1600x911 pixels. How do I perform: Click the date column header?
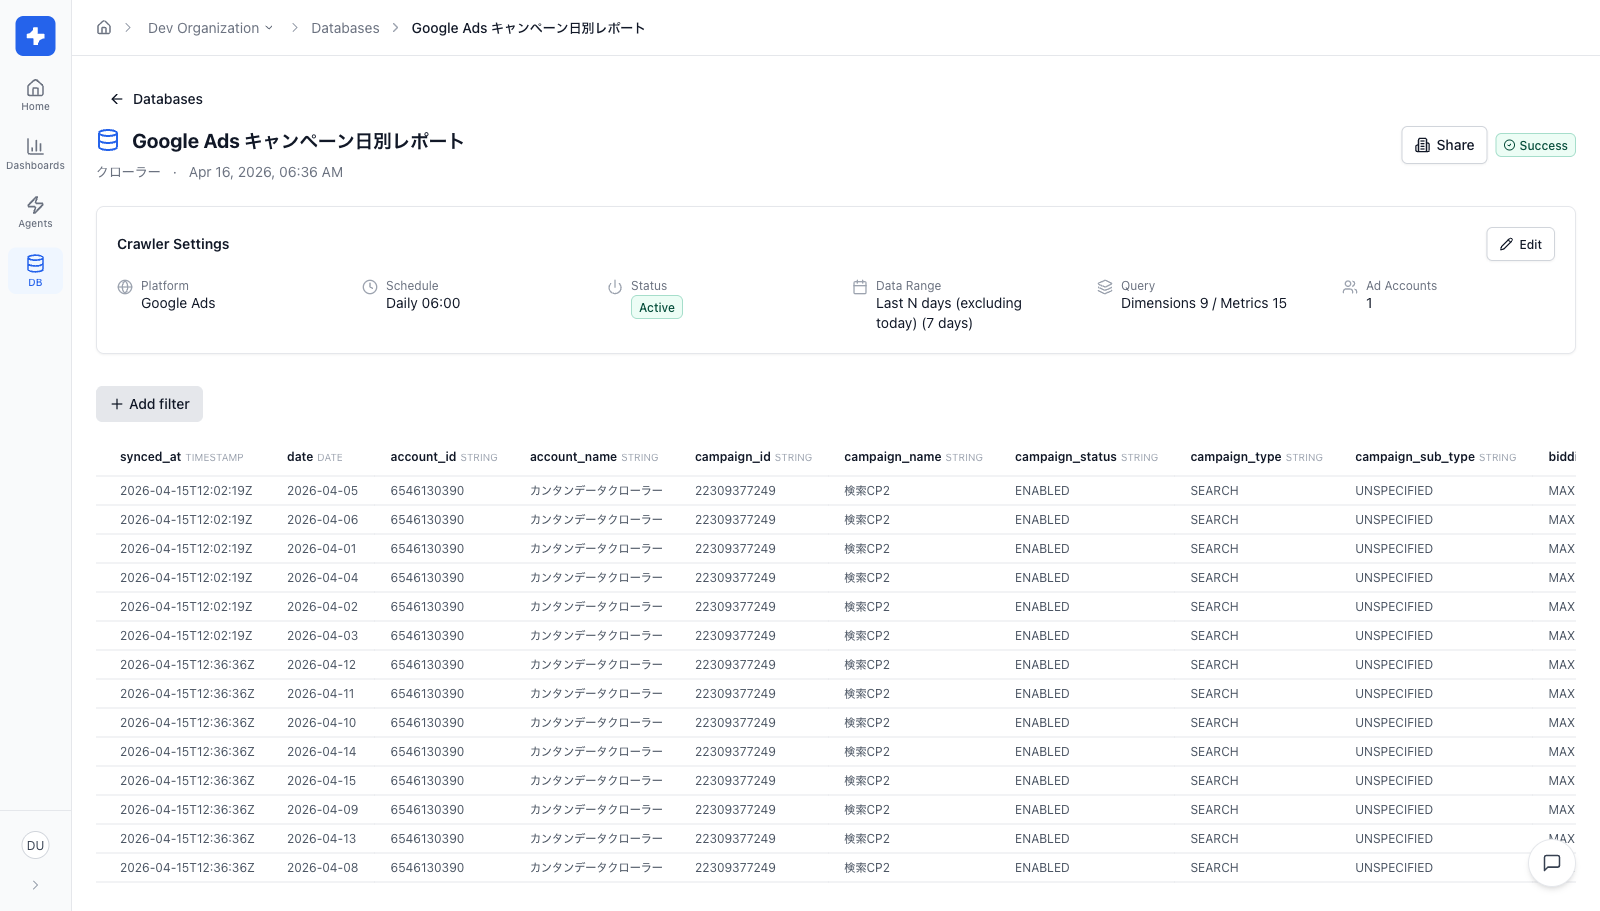click(315, 457)
